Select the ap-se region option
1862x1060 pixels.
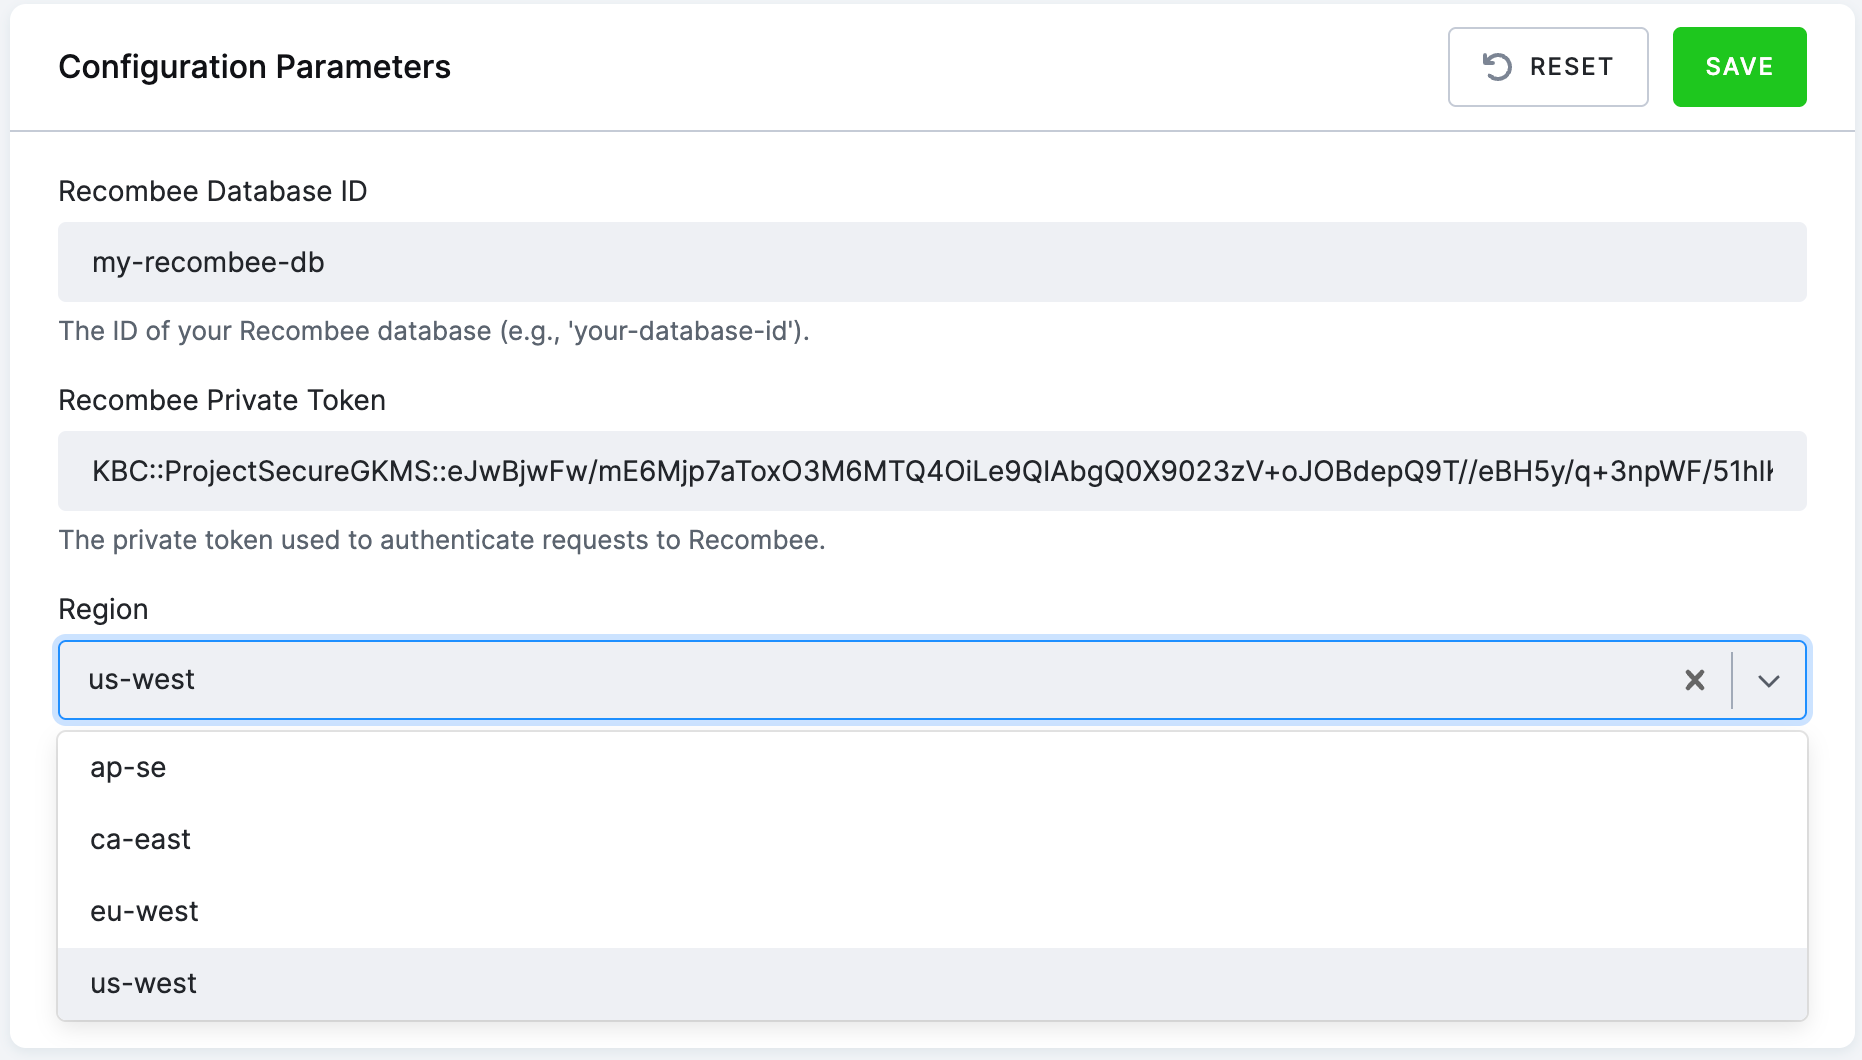click(932, 768)
